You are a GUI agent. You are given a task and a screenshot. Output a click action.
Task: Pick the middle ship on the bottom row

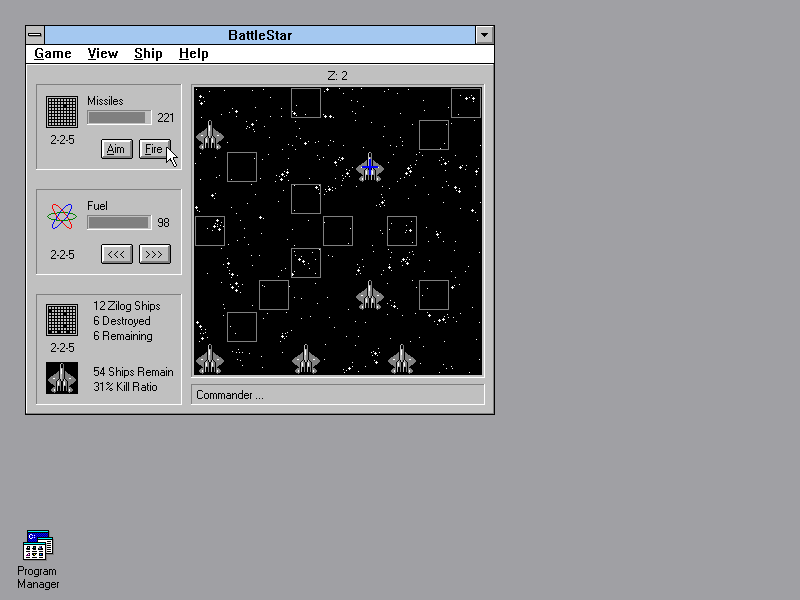(x=306, y=359)
